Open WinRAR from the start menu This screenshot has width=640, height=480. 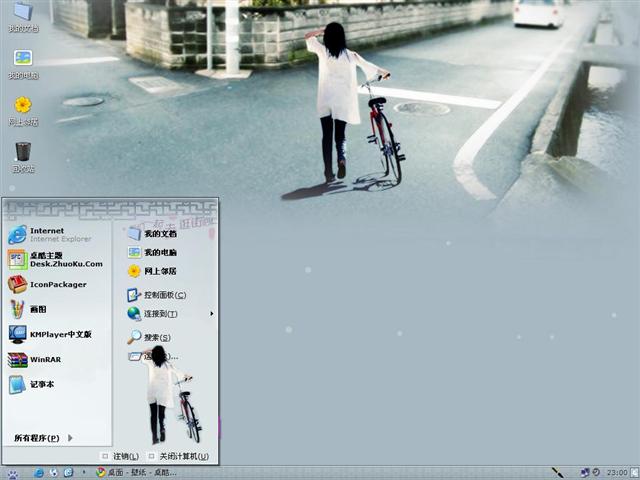(35, 360)
